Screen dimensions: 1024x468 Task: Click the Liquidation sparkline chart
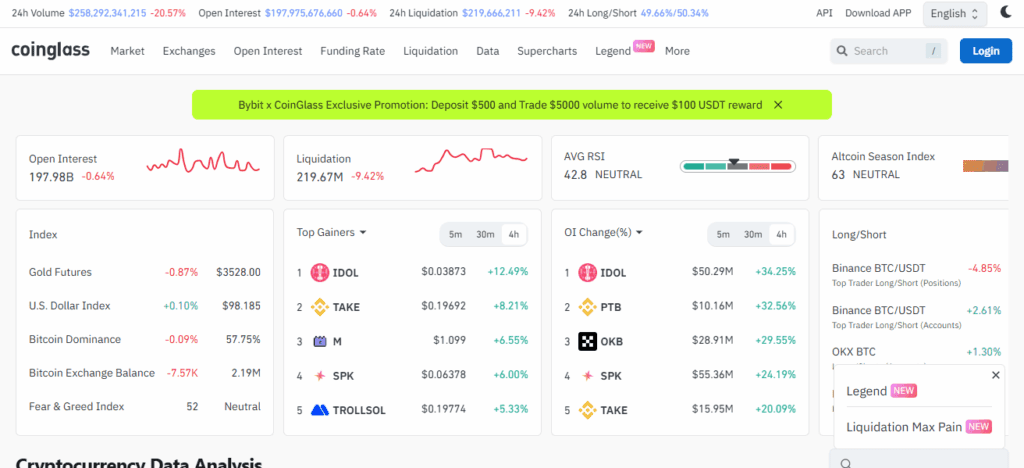(x=471, y=160)
